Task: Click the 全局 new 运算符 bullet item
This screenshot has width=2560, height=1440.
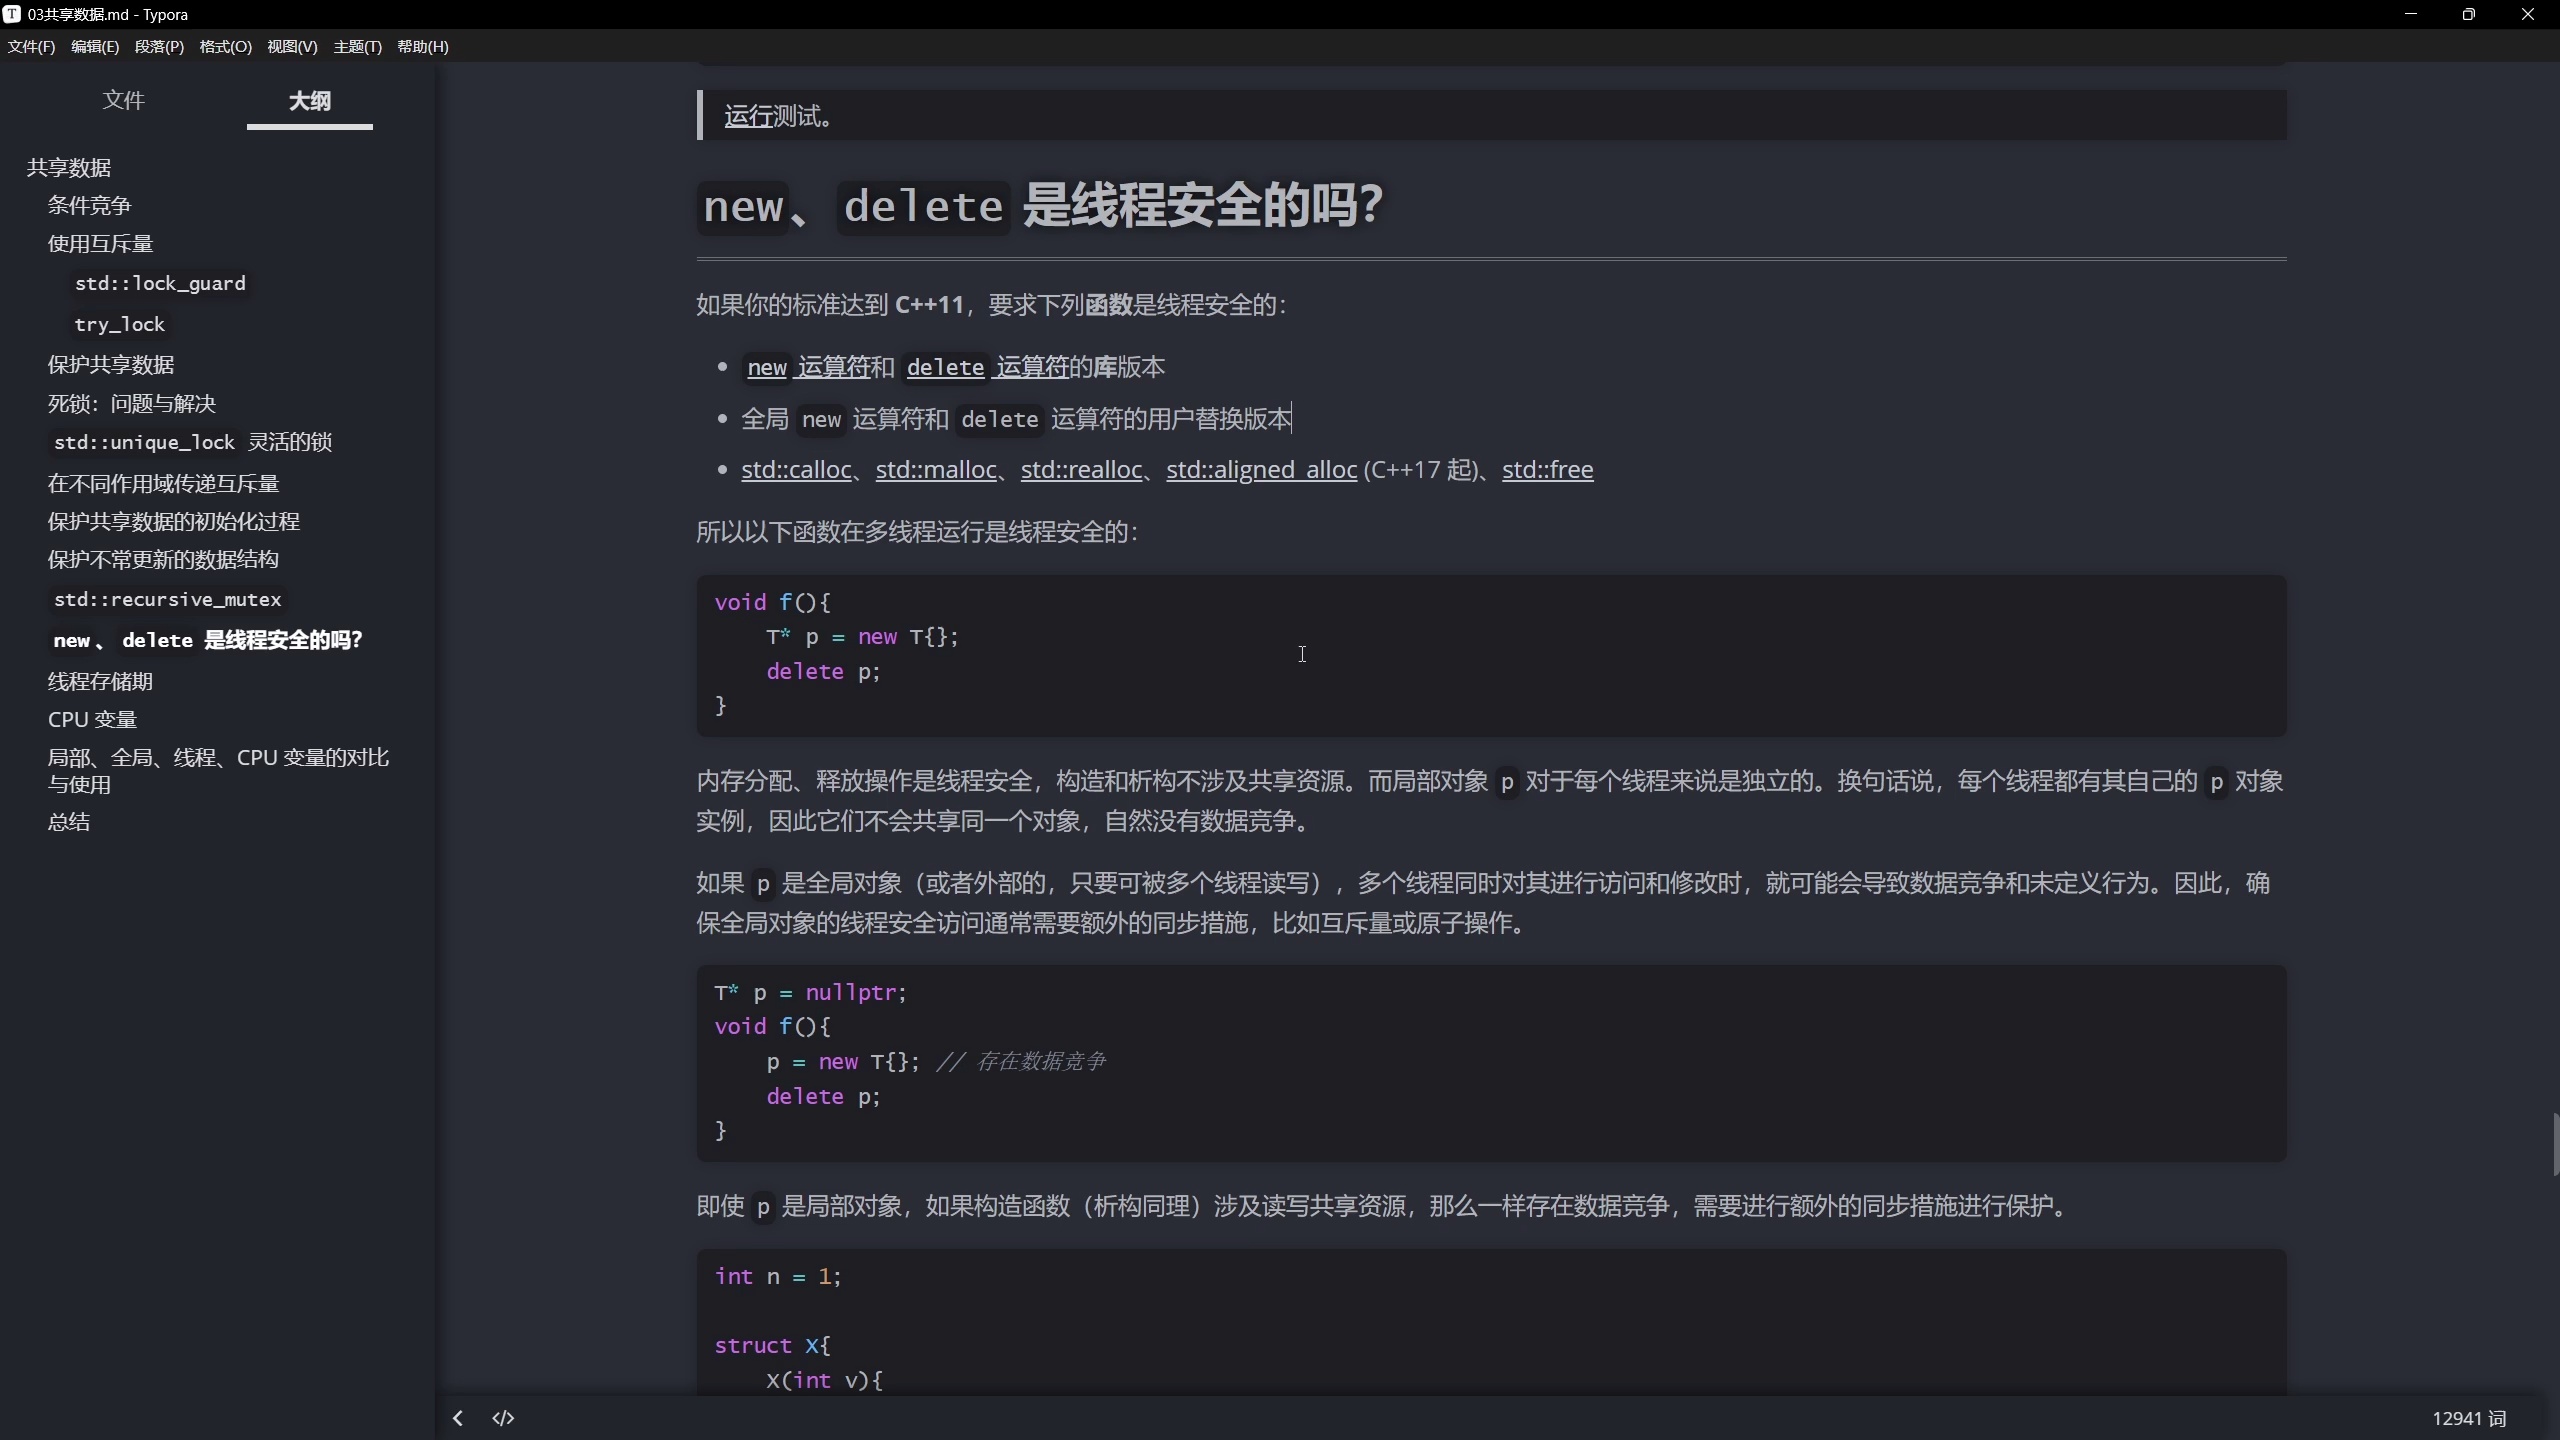Action: click(1016, 418)
